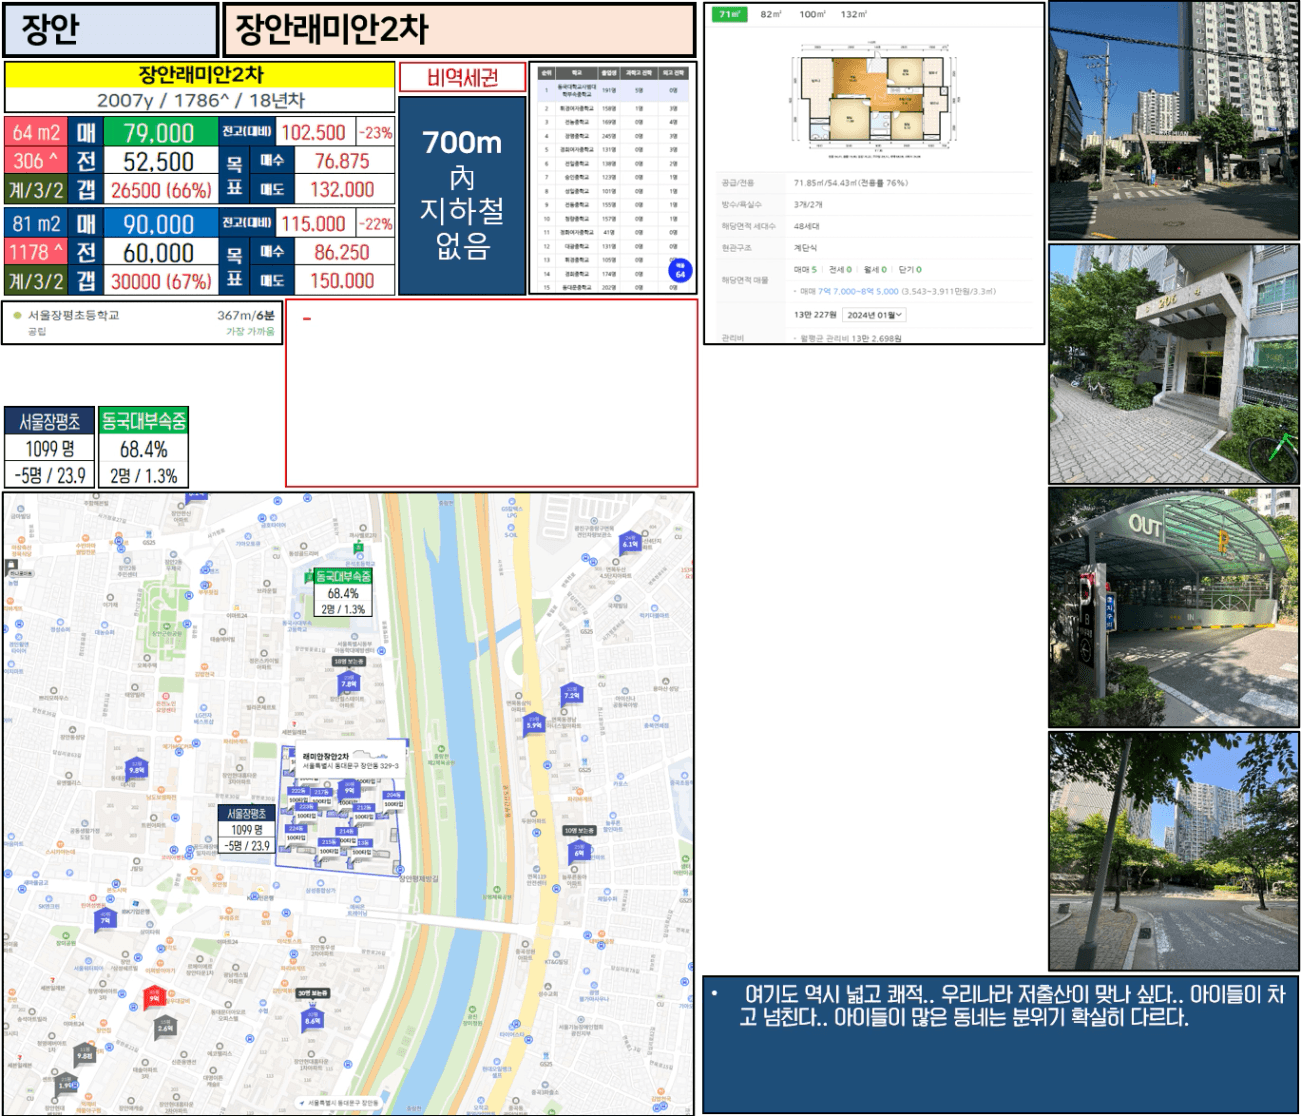The height and width of the screenshot is (1116, 1301).
Task: Click the 10명 보는중 viewer badge near 7.8억
Action: 348,661
